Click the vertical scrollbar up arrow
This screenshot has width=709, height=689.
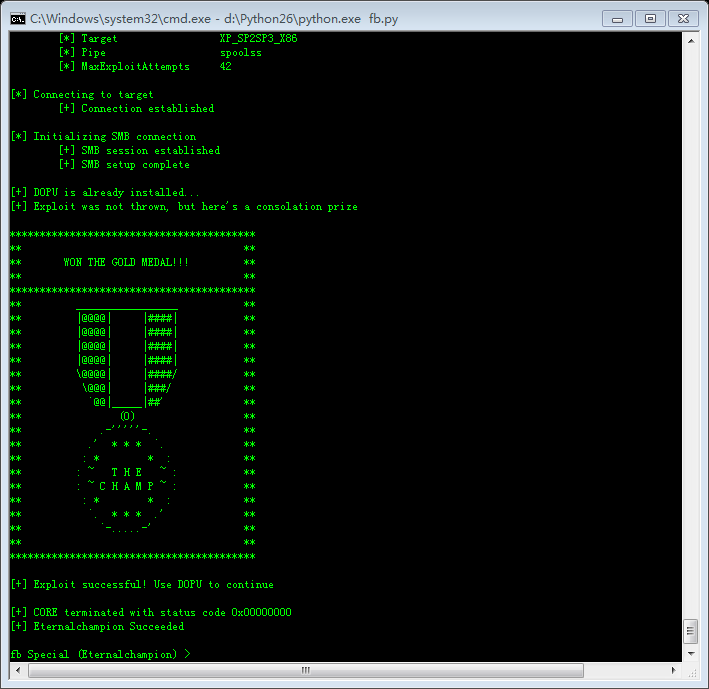[x=690, y=39]
